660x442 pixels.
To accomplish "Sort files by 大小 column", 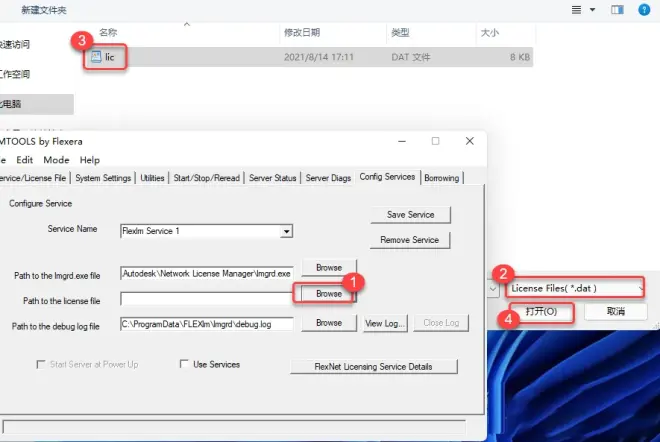I will click(490, 32).
